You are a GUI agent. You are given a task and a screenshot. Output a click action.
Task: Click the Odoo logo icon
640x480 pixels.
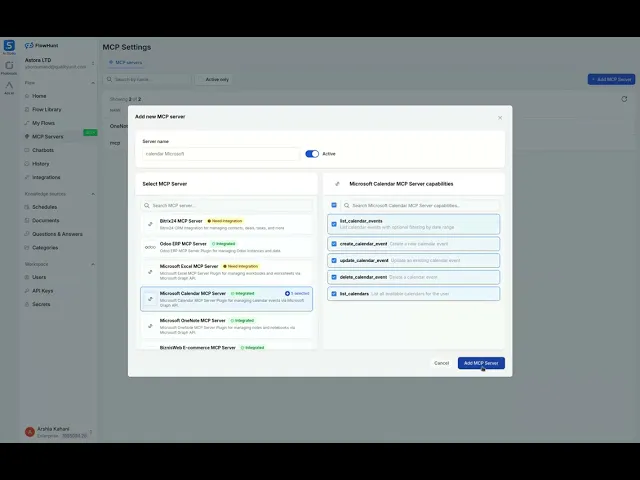[x=150, y=247]
